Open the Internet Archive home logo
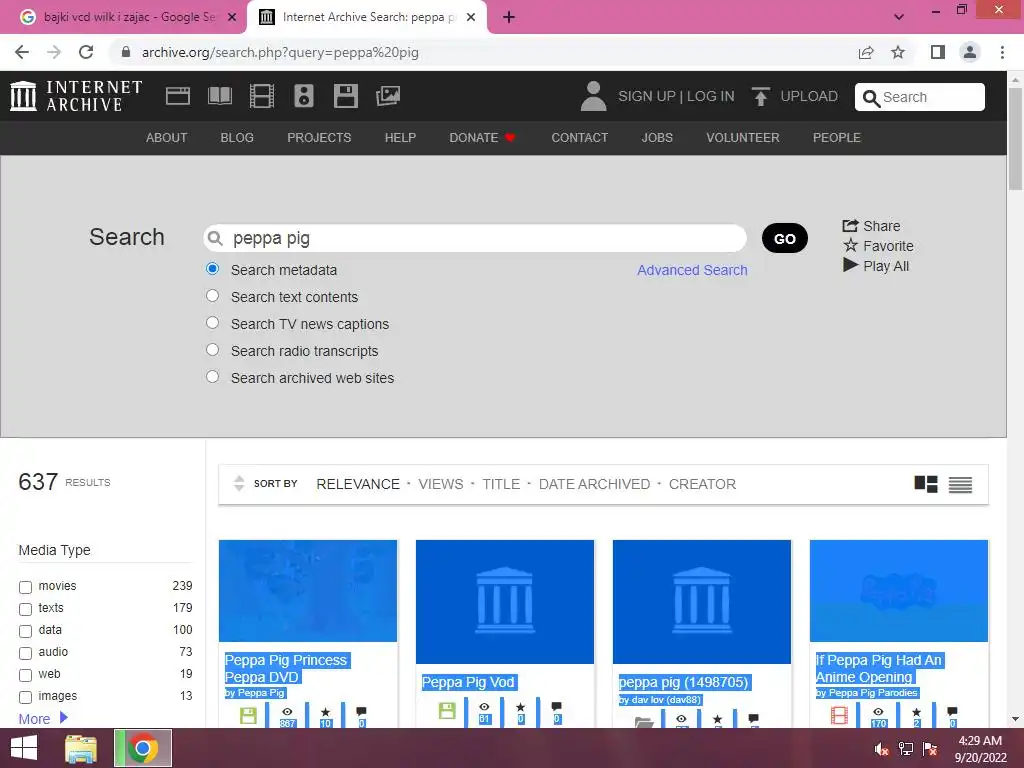1024x768 pixels. (x=76, y=96)
